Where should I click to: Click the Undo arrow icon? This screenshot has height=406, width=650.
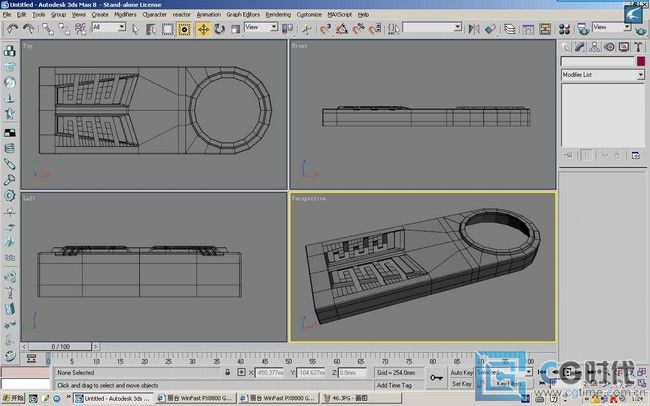pyautogui.click(x=12, y=29)
